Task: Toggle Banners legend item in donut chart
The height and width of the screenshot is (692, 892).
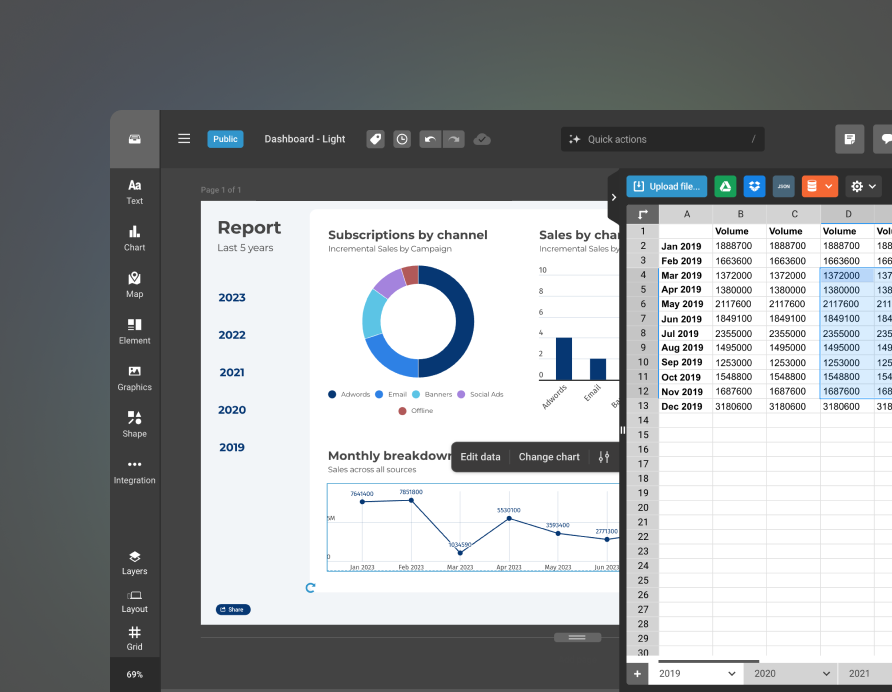Action: (432, 394)
